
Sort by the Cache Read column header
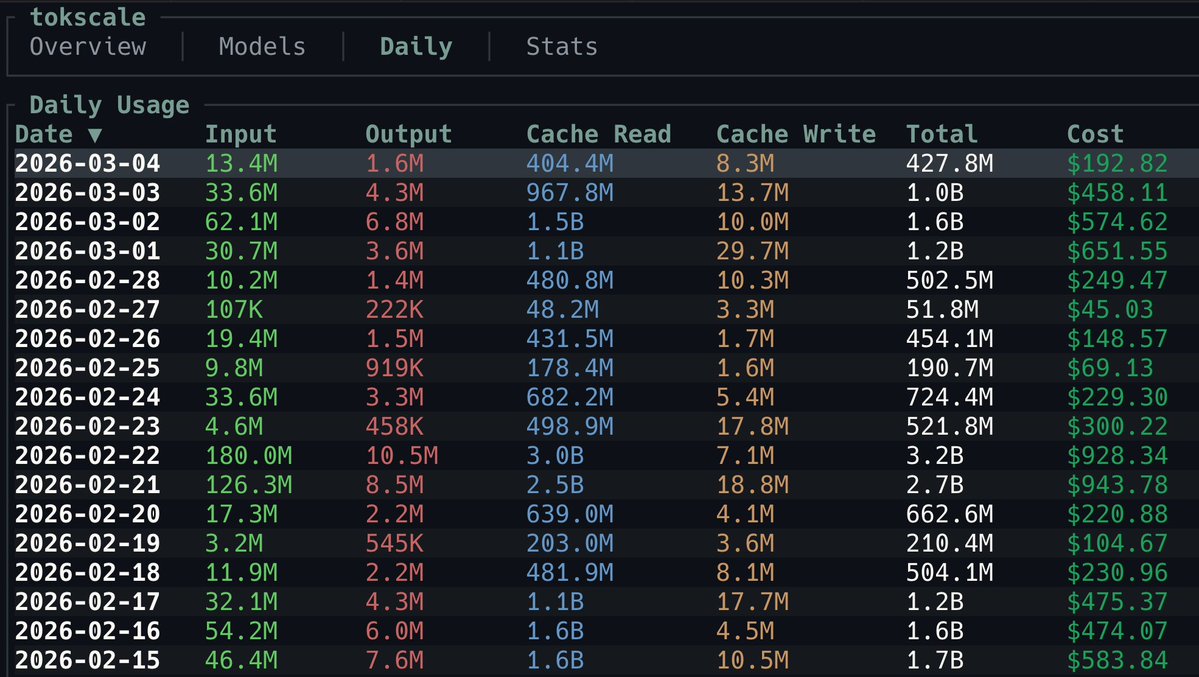pos(599,135)
